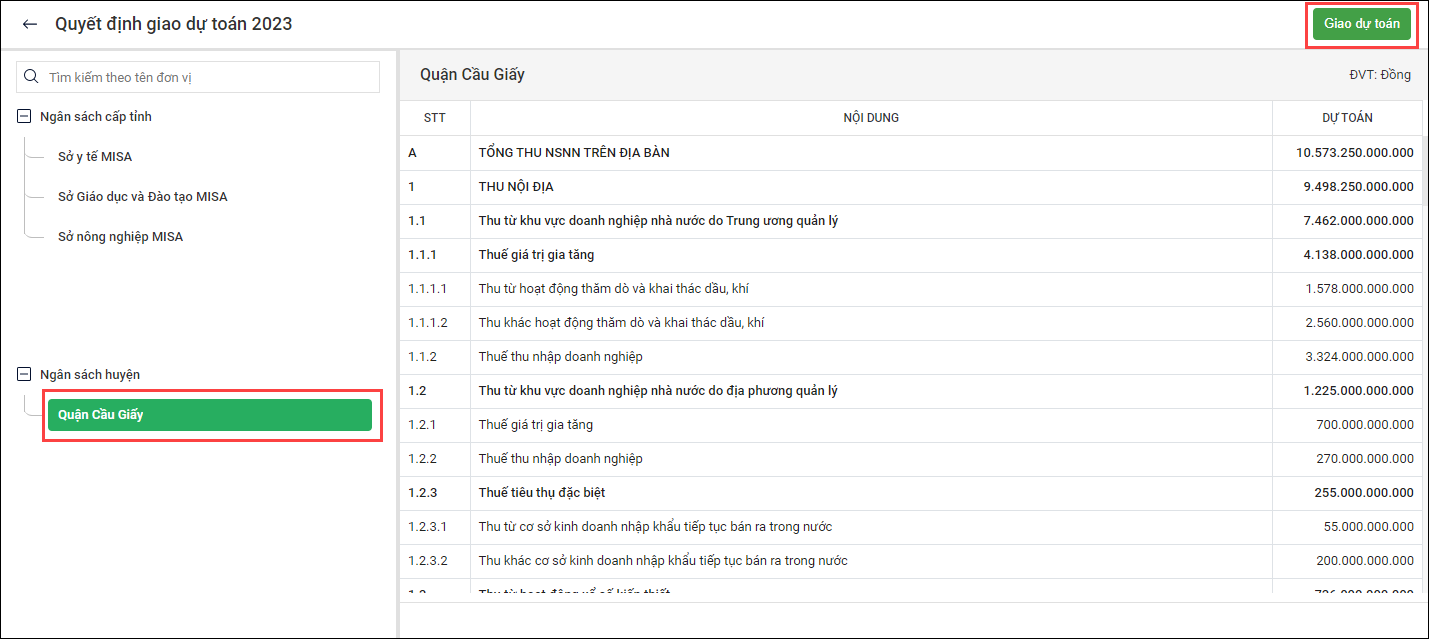Select Sở Giáo dục và Đào tạo MISA

142,197
